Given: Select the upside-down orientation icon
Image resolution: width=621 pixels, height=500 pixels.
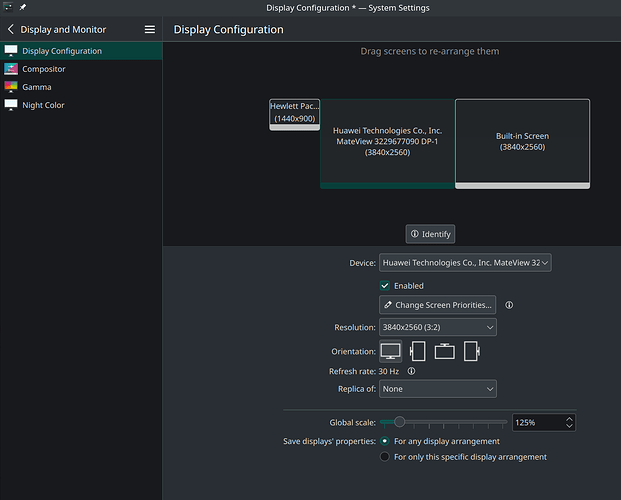Looking at the screenshot, I should (444, 351).
